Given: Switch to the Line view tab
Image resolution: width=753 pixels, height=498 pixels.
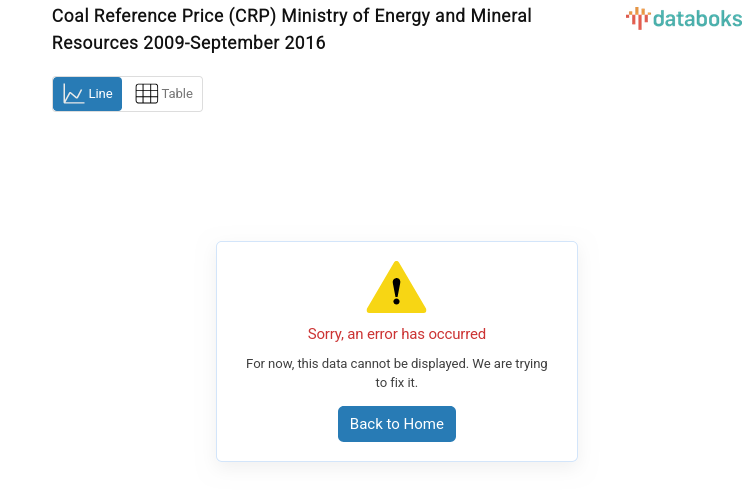Looking at the screenshot, I should tap(87, 94).
